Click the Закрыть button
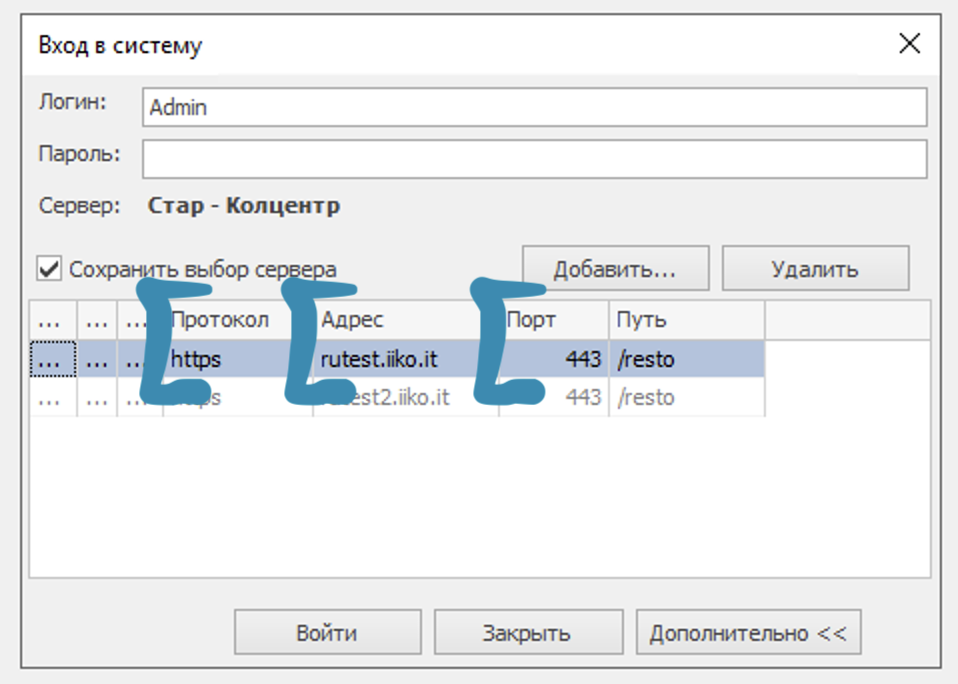958x684 pixels. pos(526,633)
